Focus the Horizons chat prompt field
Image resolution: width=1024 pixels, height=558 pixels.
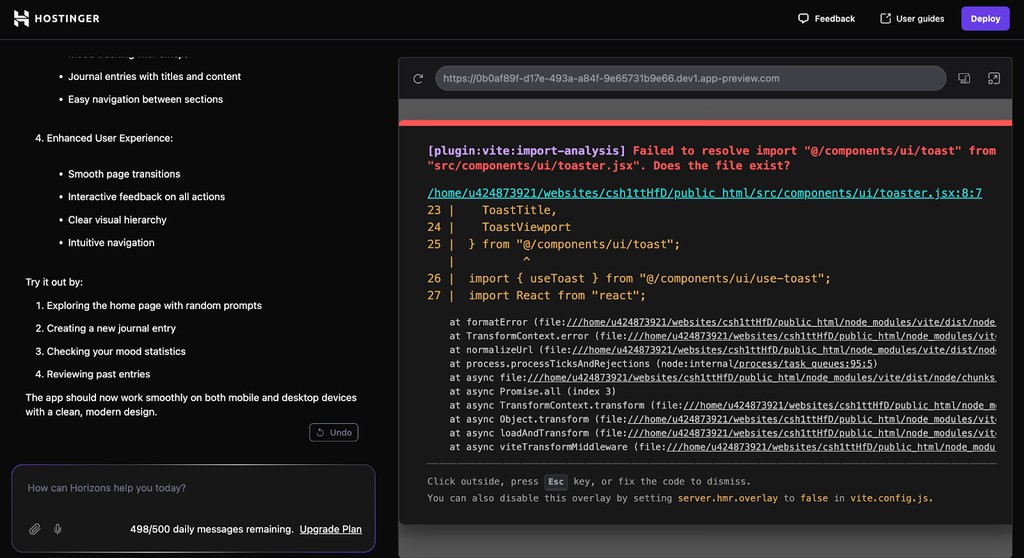tap(193, 488)
